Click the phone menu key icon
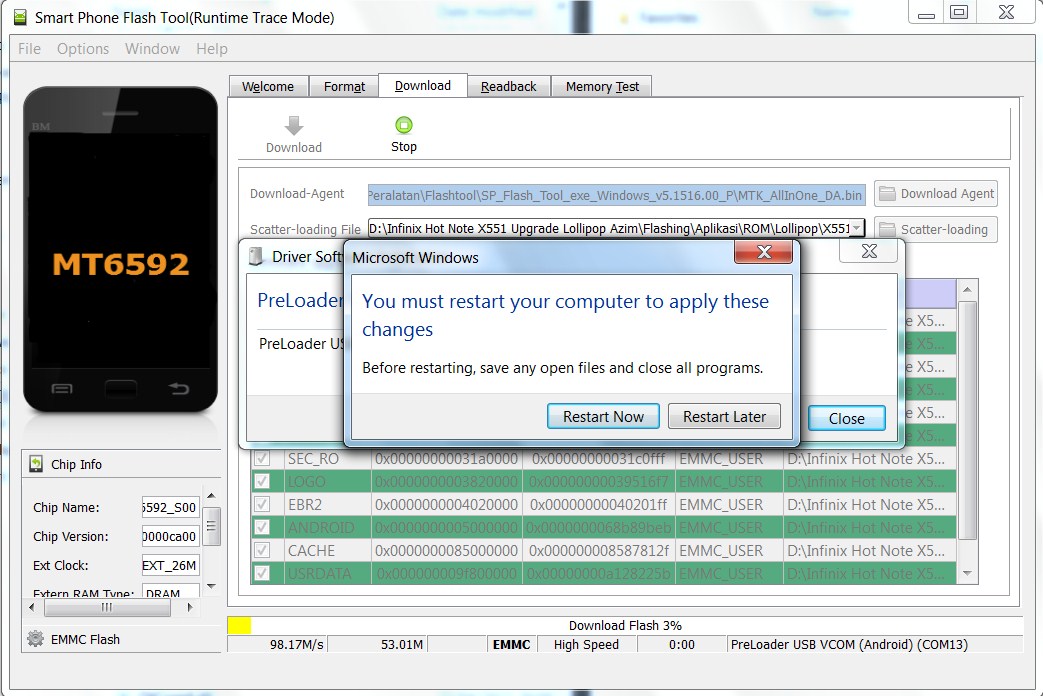This screenshot has width=1043, height=696. click(x=62, y=389)
